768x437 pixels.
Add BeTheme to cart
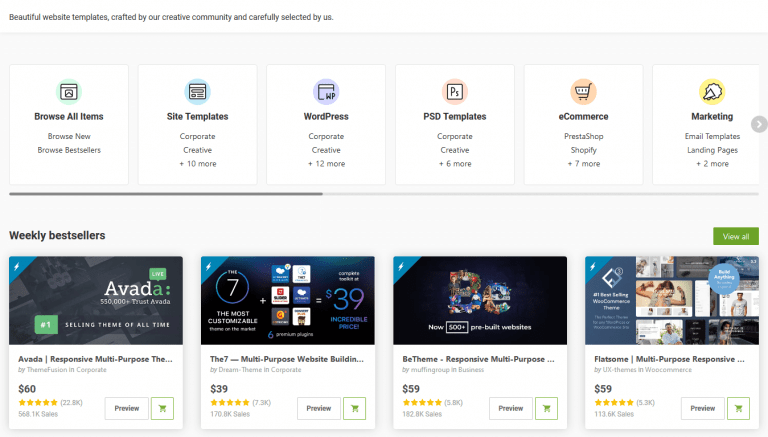547,408
